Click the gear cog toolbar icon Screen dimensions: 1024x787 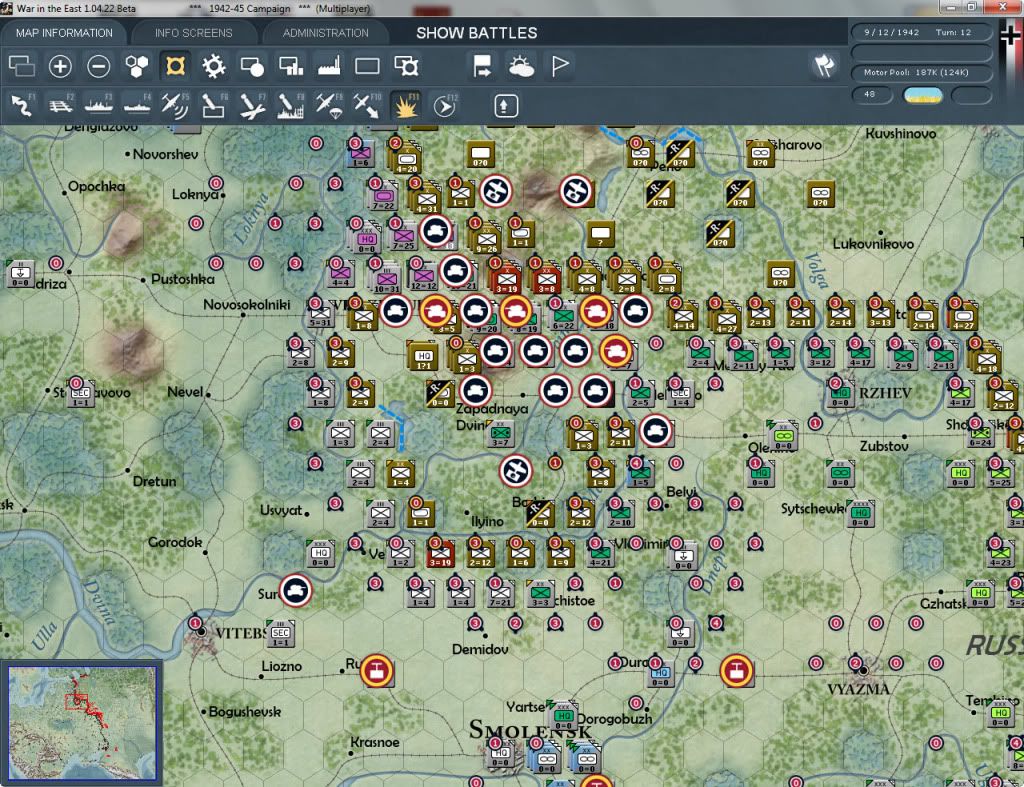coord(214,66)
